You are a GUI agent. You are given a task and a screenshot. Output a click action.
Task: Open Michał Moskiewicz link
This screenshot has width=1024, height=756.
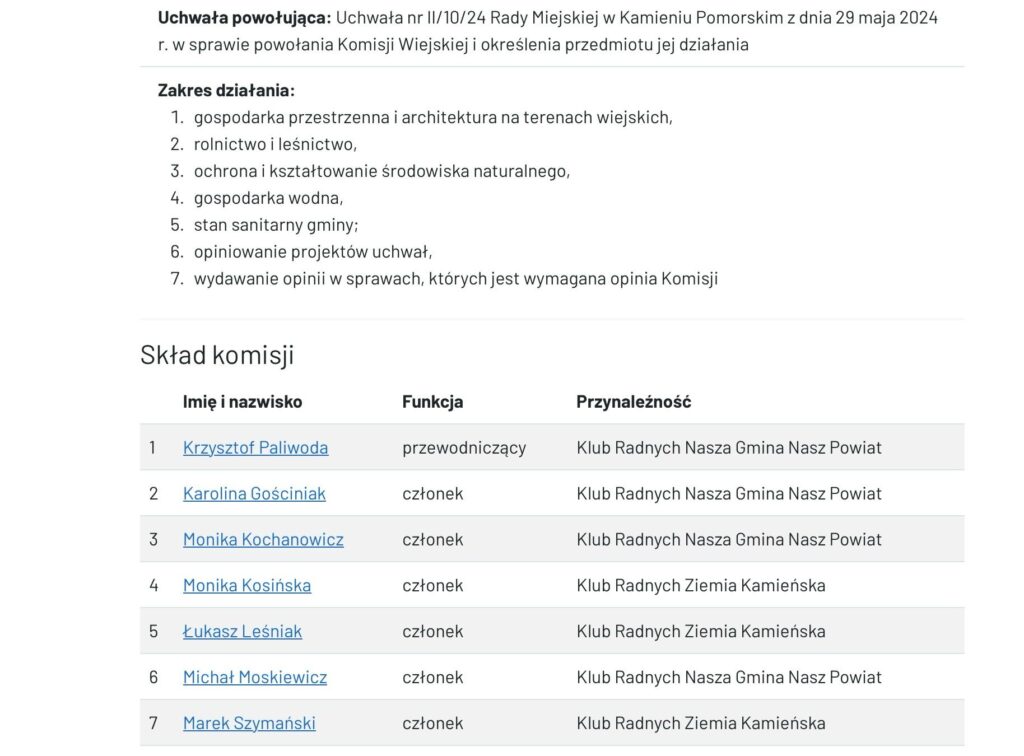point(255,677)
